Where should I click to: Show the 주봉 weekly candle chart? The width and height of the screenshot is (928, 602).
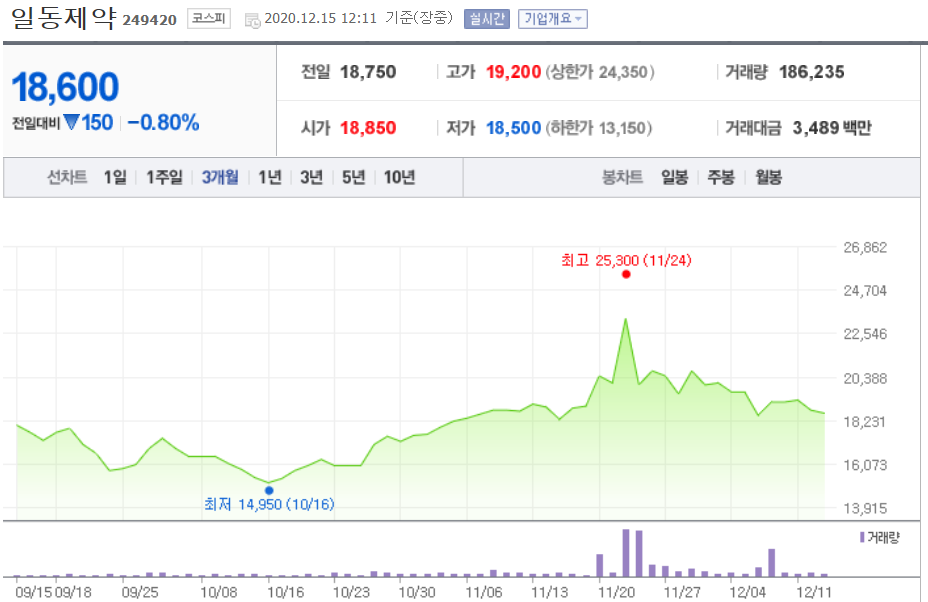[721, 177]
